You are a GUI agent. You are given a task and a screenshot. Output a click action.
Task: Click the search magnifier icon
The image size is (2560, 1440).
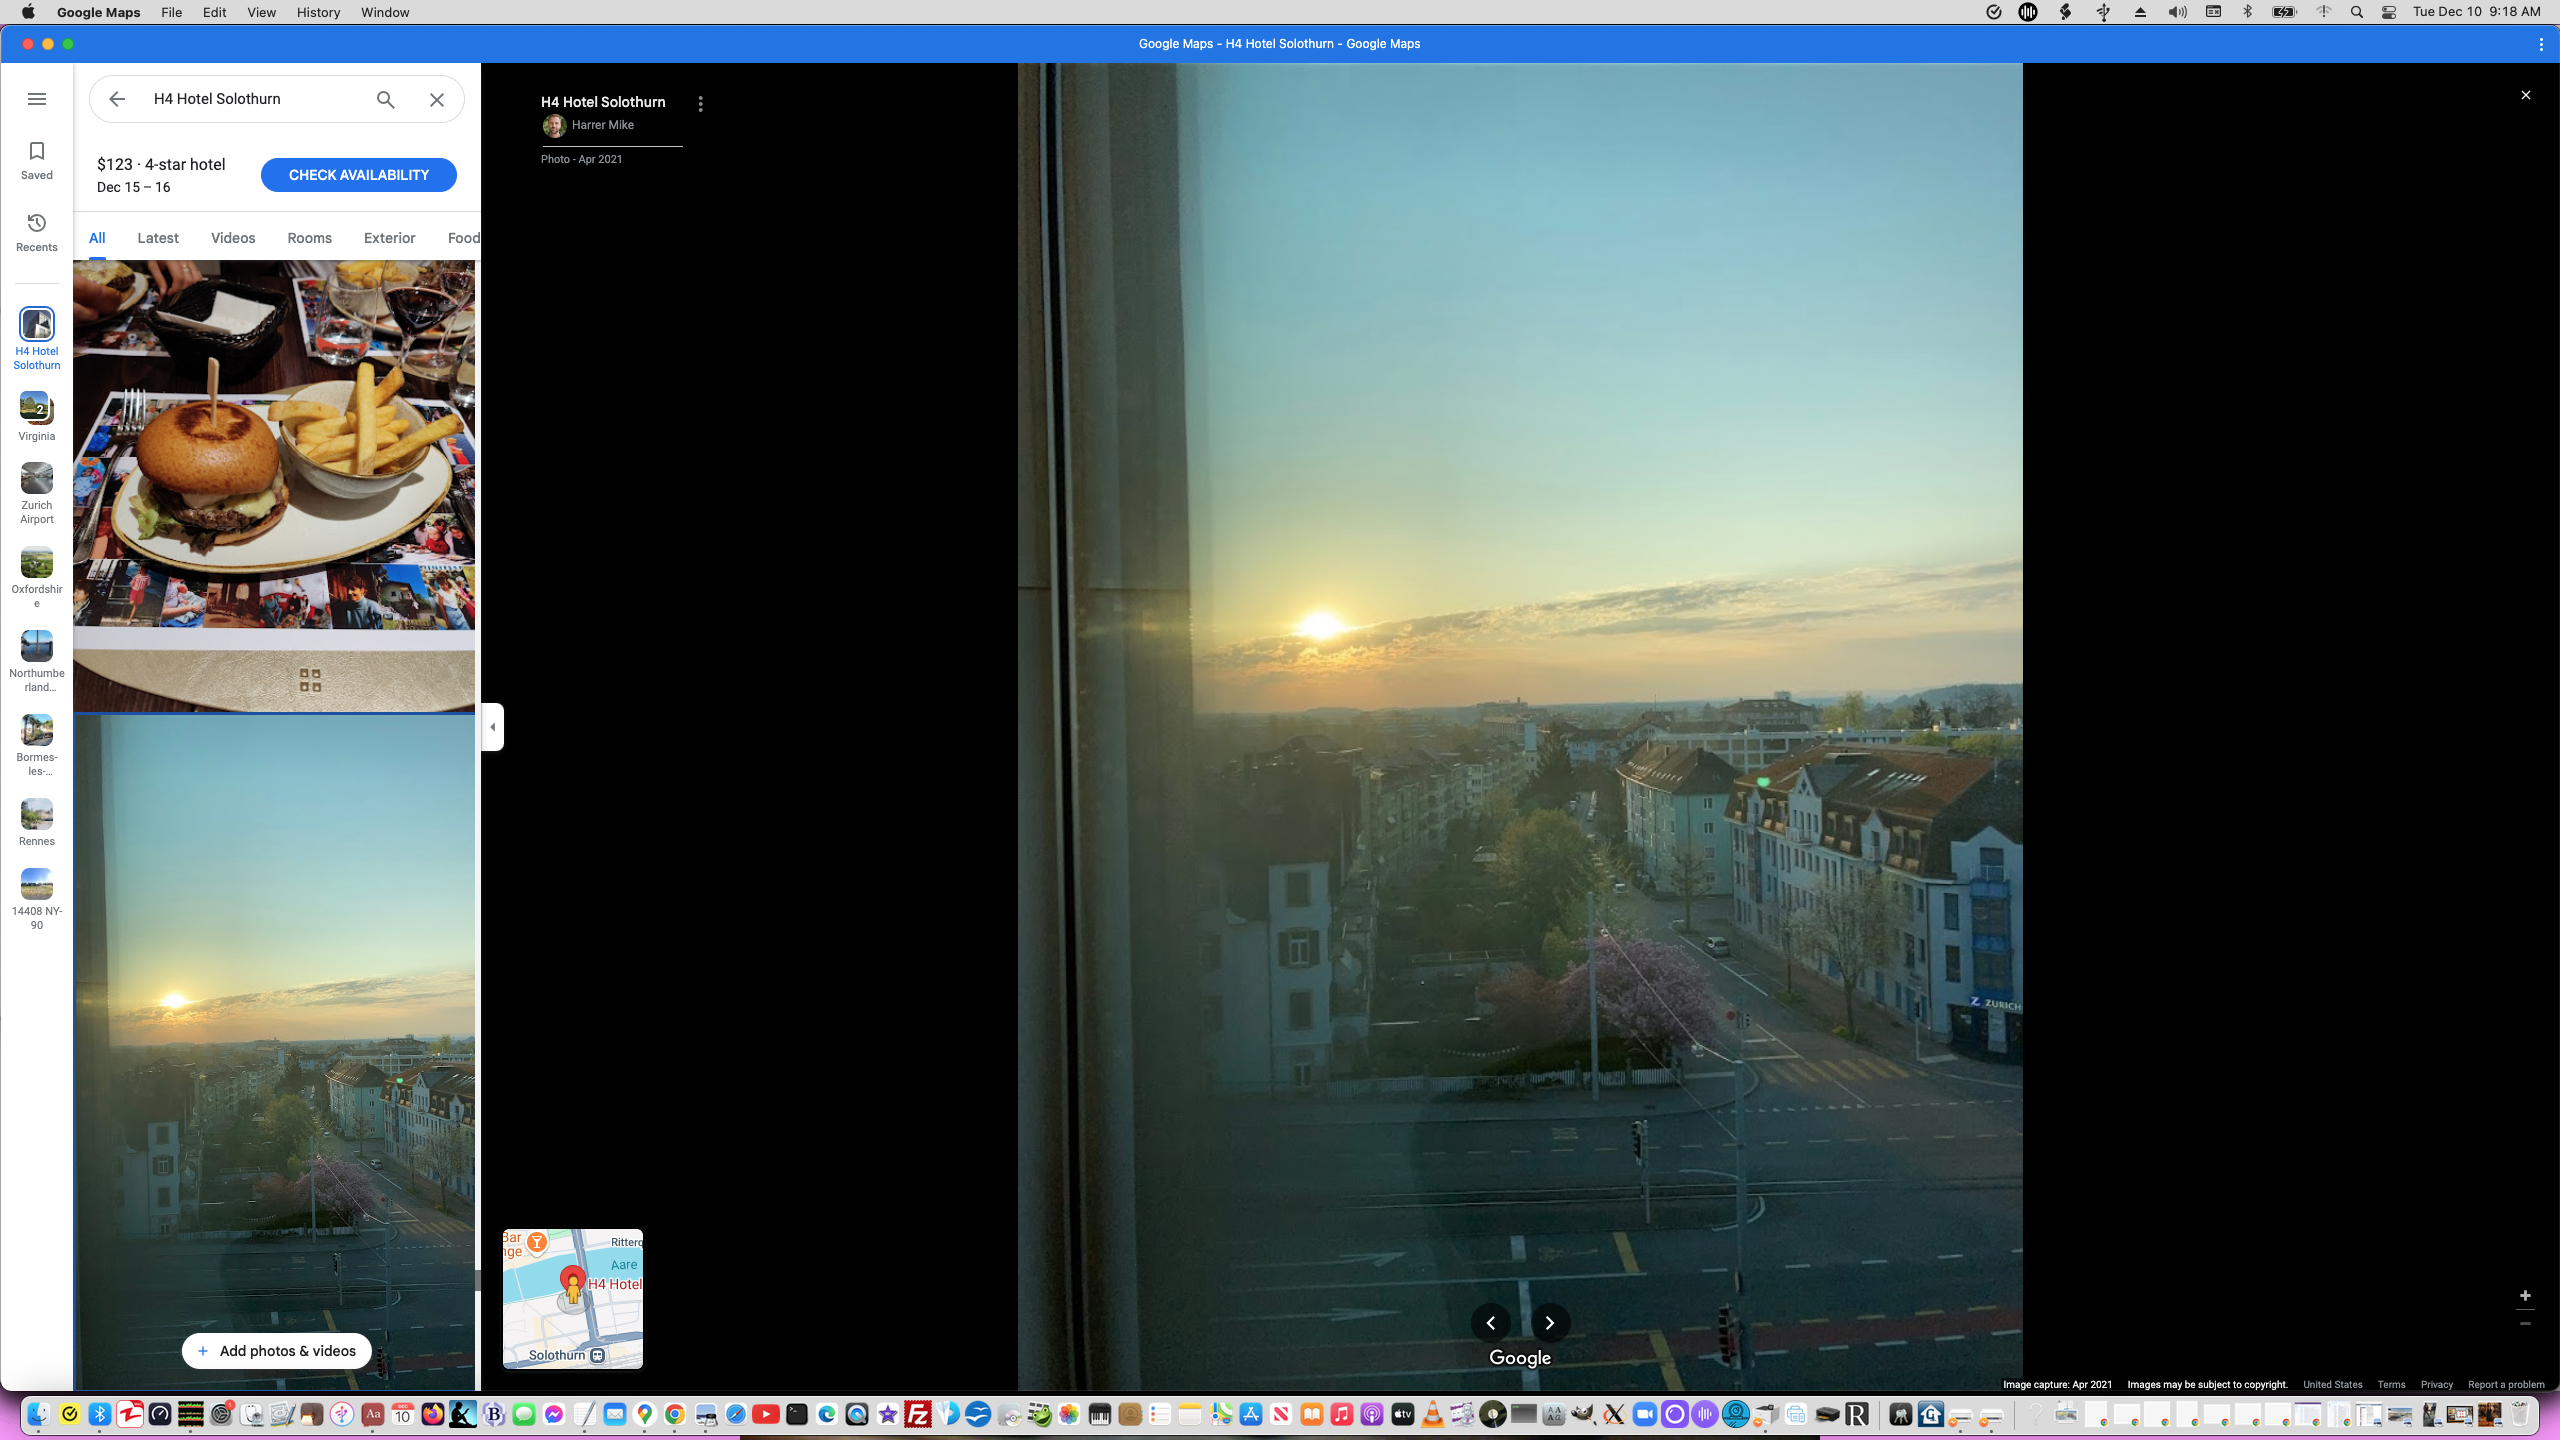coord(386,99)
